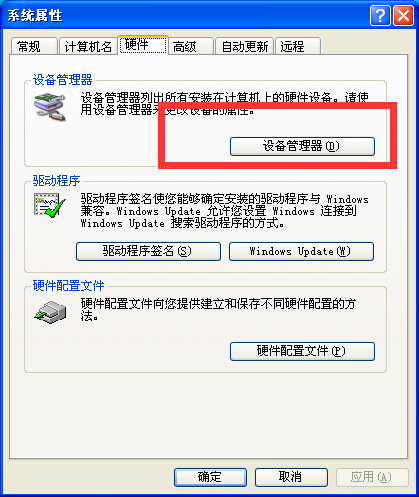Image resolution: width=419 pixels, height=497 pixels.
Task: Click the driver signing checkmark icon
Action: click(x=50, y=206)
